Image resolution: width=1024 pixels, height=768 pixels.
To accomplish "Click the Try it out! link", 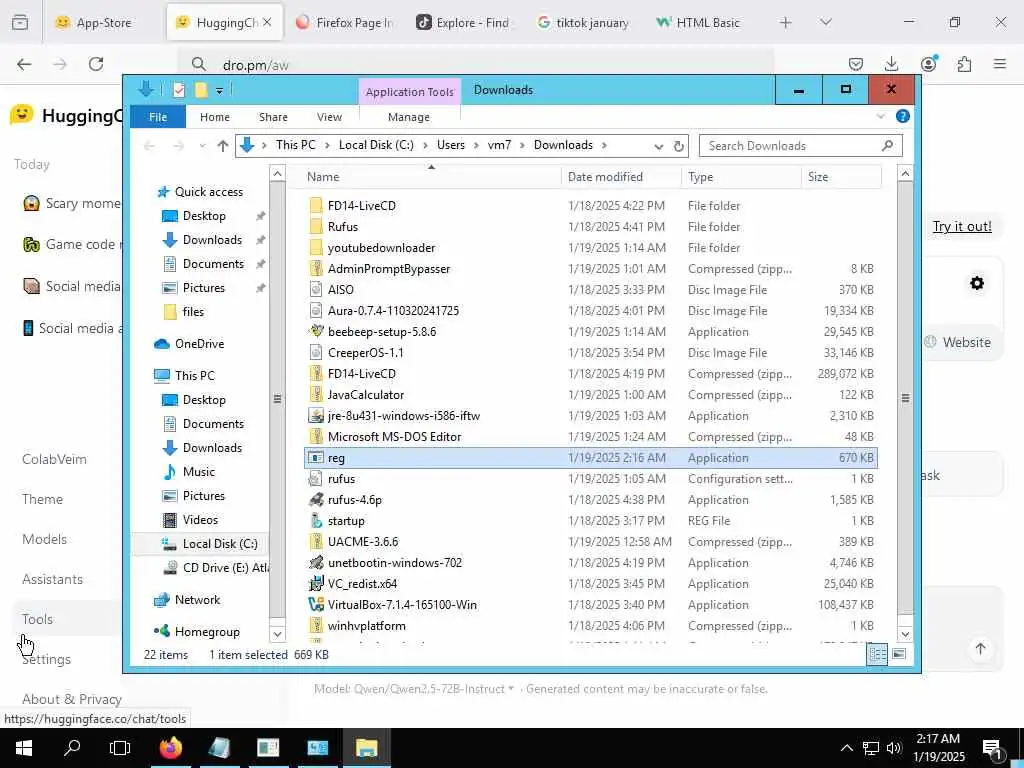I will (x=962, y=226).
